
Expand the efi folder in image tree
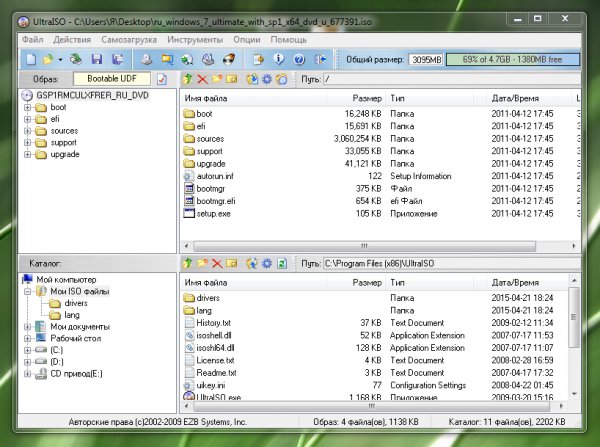coord(27,119)
